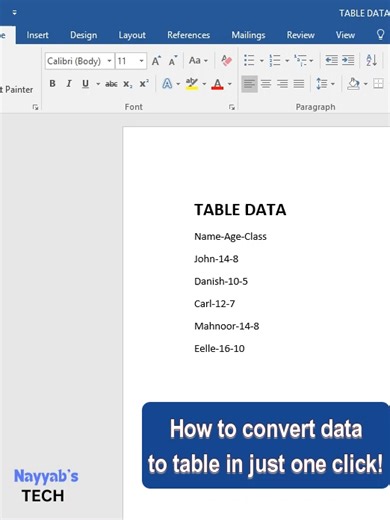Apply red font color

pyautogui.click(x=217, y=84)
